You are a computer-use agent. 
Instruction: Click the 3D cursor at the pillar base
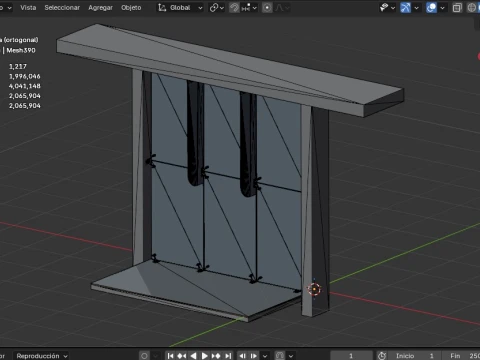[x=314, y=289]
